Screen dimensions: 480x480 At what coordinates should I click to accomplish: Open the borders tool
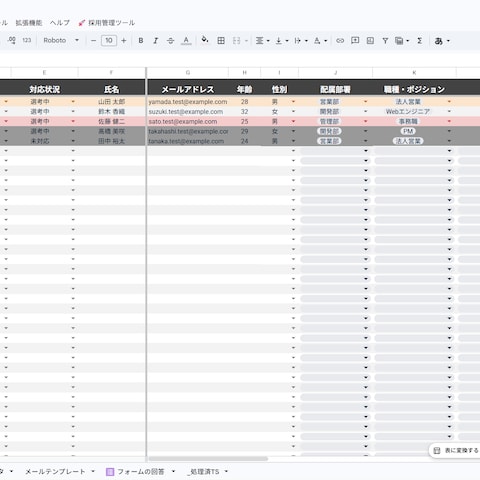point(221,41)
